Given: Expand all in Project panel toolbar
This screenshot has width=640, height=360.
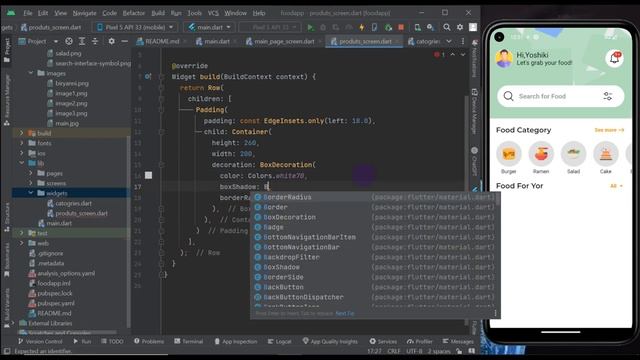Looking at the screenshot, I should pyautogui.click(x=82, y=41).
